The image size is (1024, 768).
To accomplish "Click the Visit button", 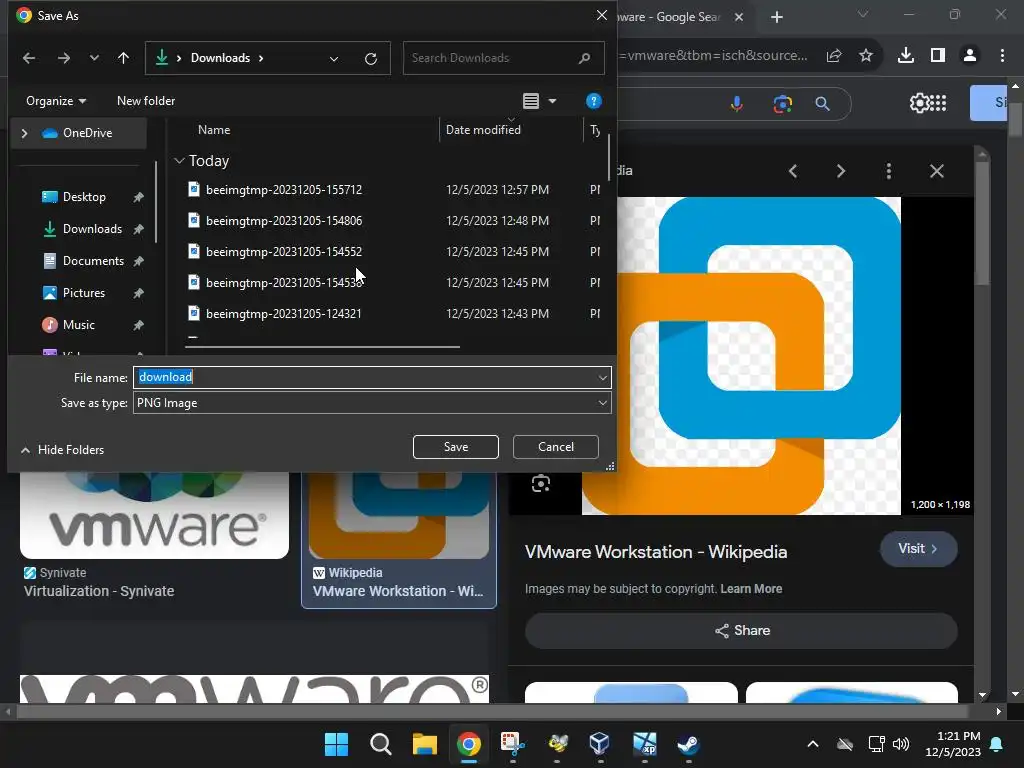I will coord(918,549).
